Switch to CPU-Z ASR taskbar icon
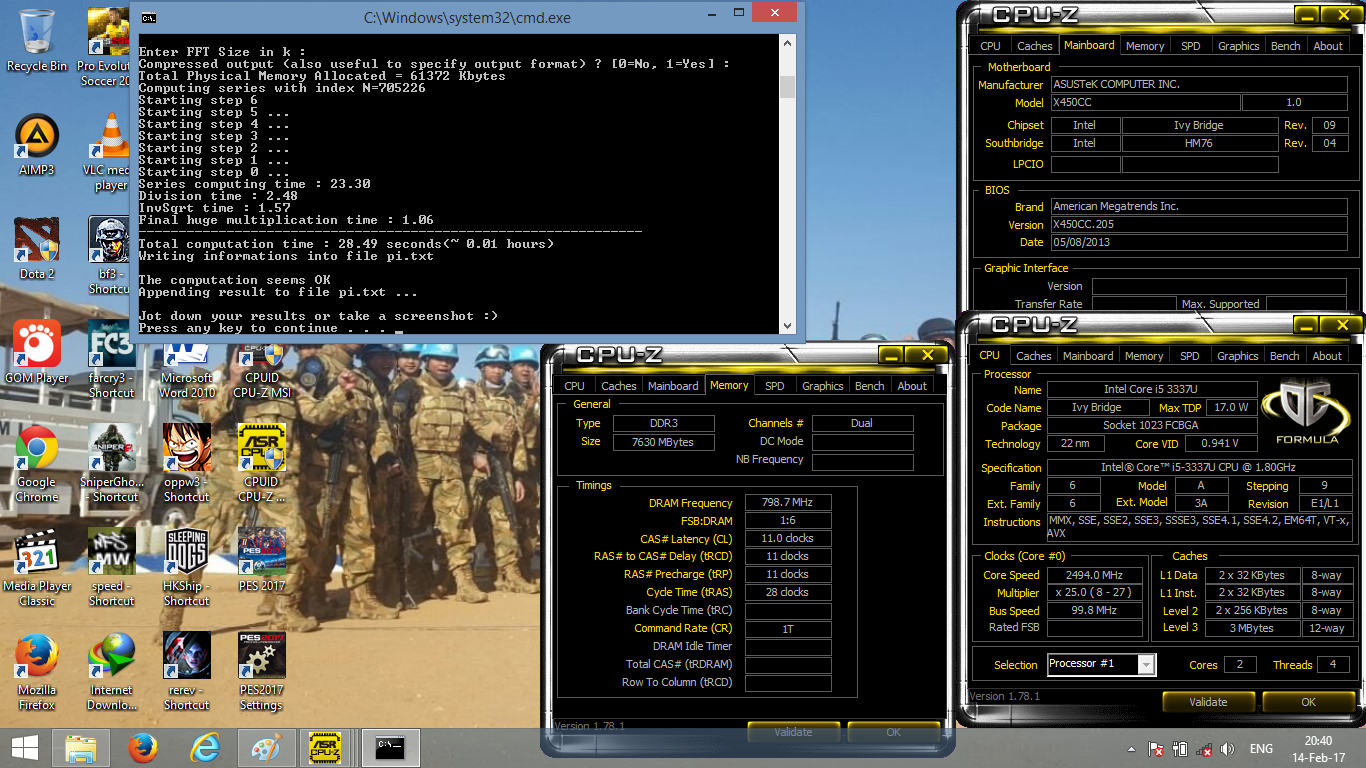Image resolution: width=1366 pixels, height=768 pixels. (x=325, y=747)
